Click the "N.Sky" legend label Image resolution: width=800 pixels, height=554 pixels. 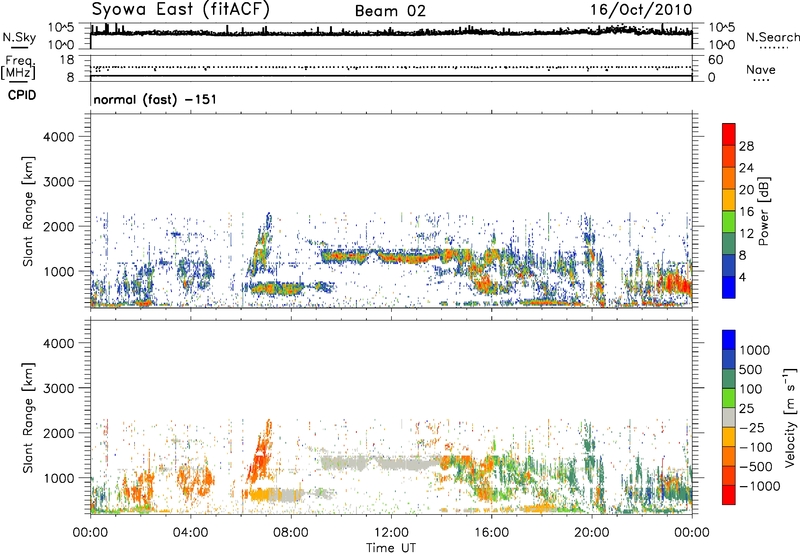click(19, 37)
